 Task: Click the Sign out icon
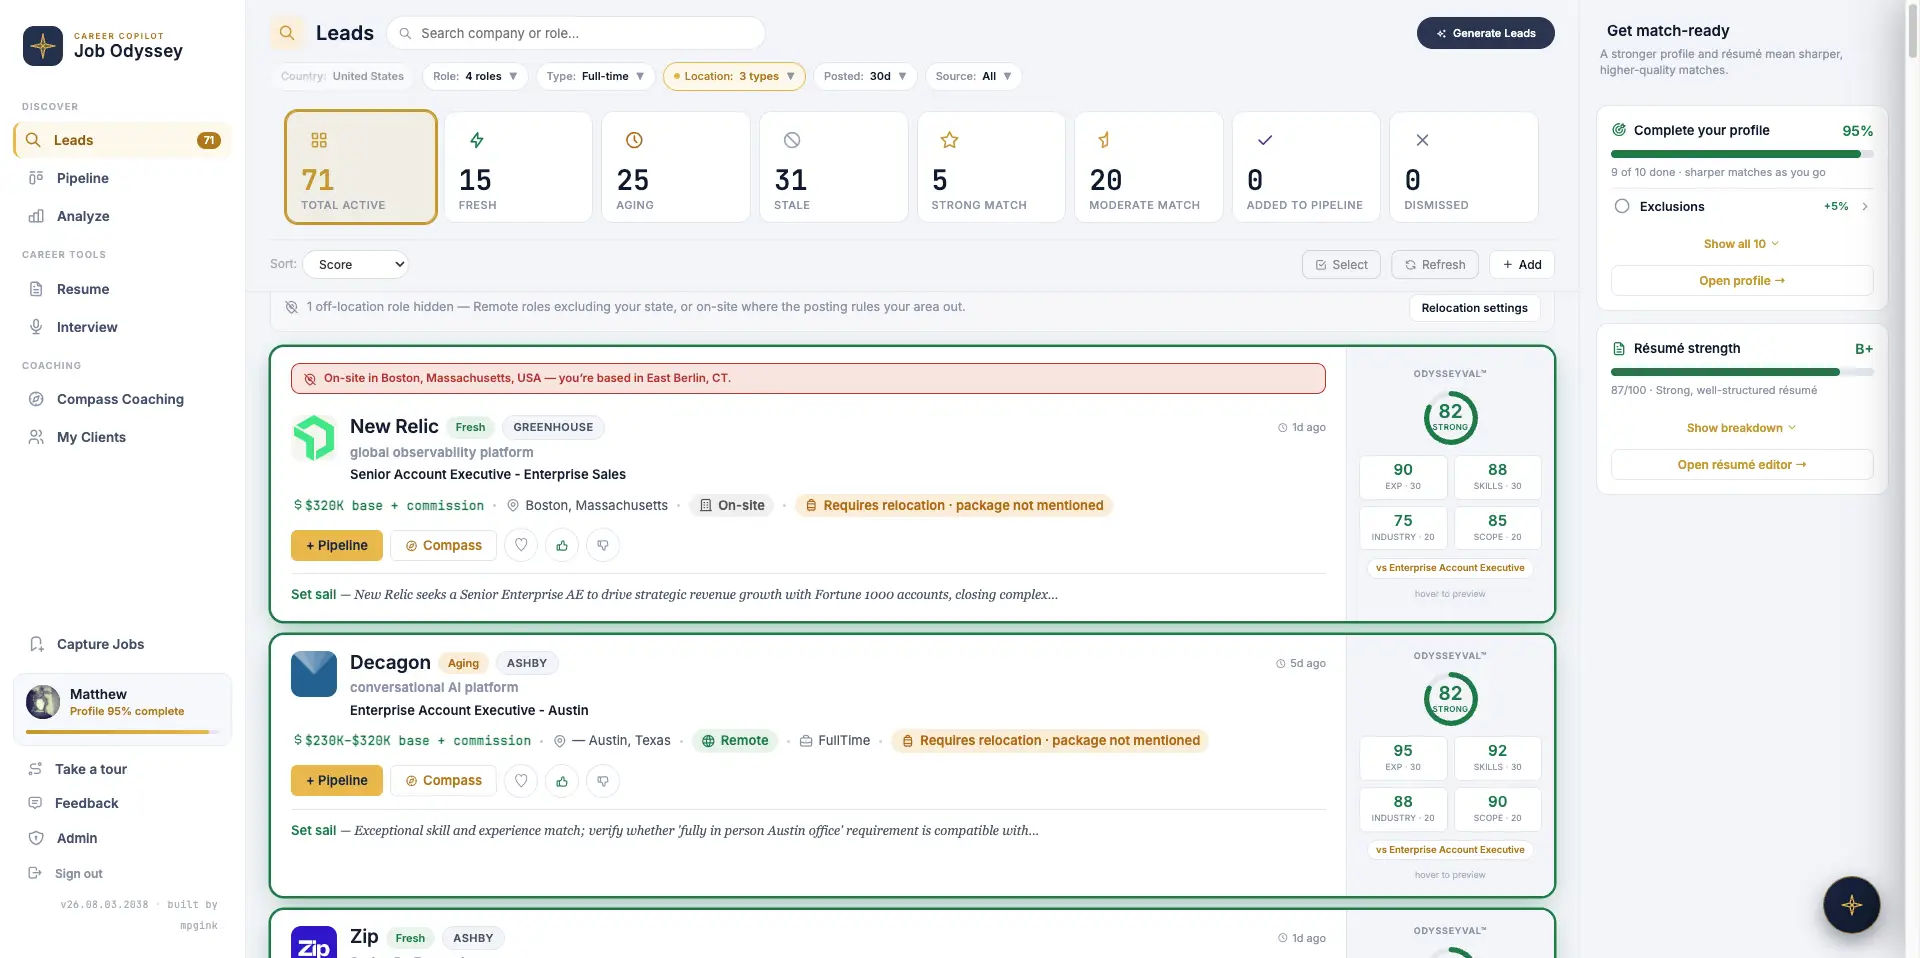coord(35,873)
